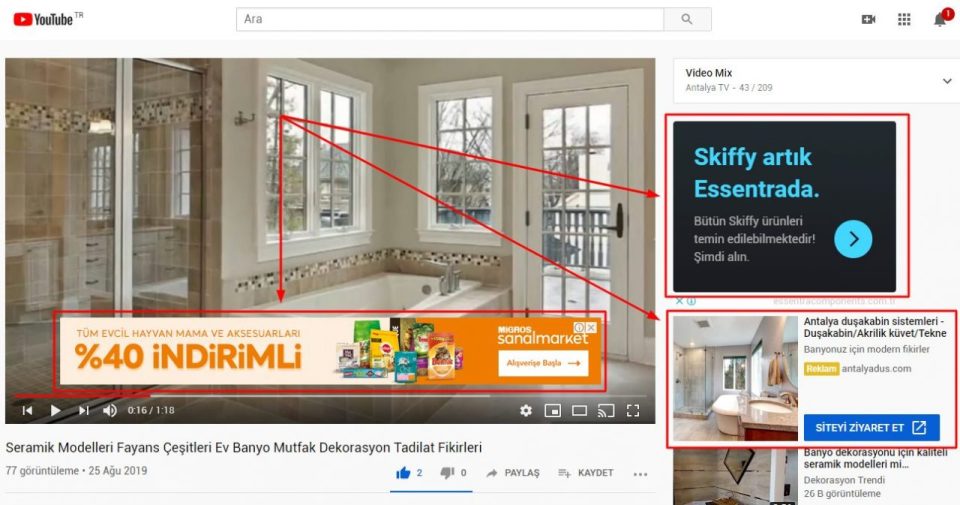Submit search with magnifier button
The image size is (960, 505).
click(x=687, y=19)
